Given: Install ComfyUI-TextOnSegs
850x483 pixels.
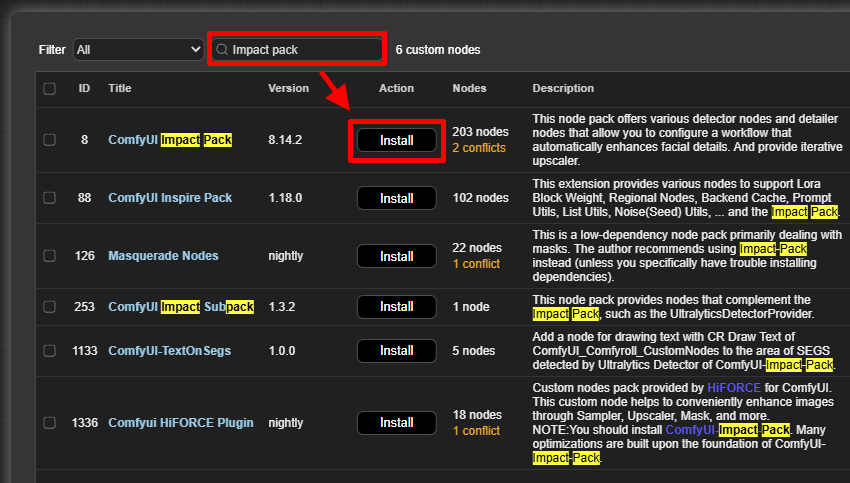Looking at the screenshot, I should pyautogui.click(x=397, y=351).
